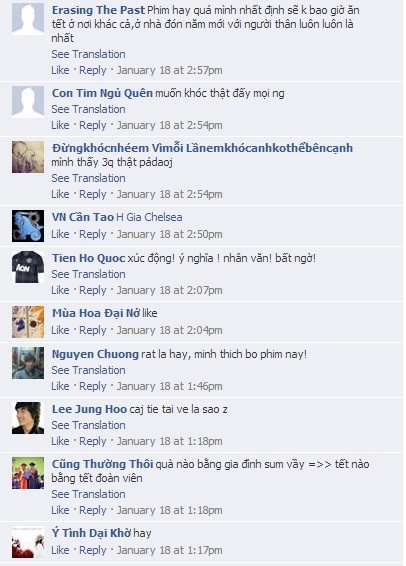Like Erasing The Past's comment
Screen dimensions: 406x566
[60, 70]
